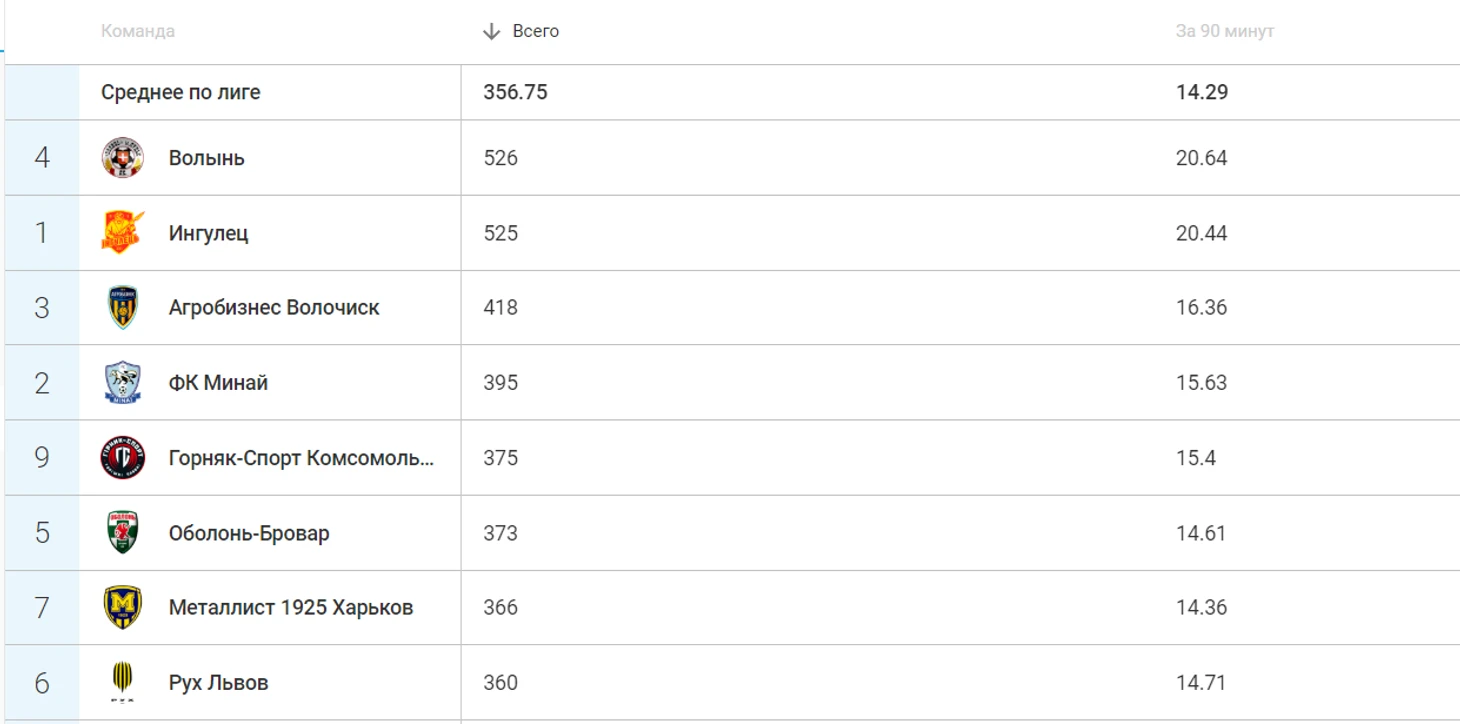Click the Оболонь-Бровар team badge
The width and height of the screenshot is (1460, 724).
tap(123, 532)
